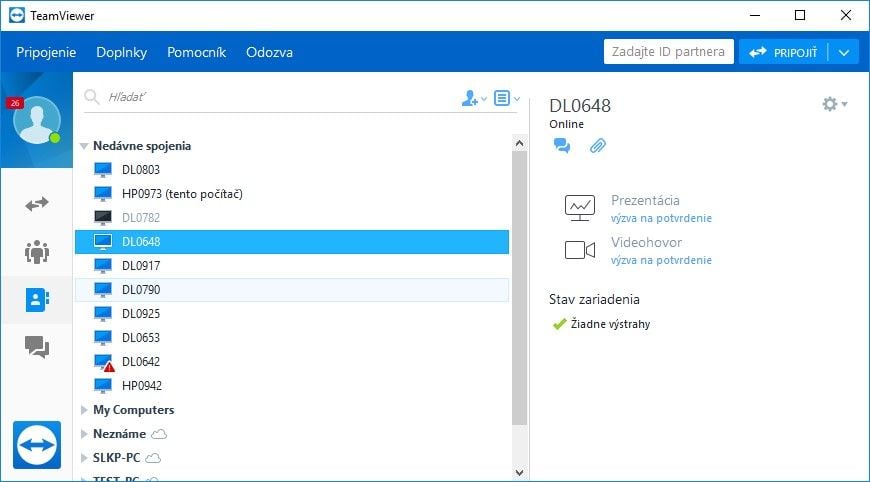The image size is (870, 482).
Task: Click Videohovor výzva na potvrdenie link
Action: [x=661, y=260]
